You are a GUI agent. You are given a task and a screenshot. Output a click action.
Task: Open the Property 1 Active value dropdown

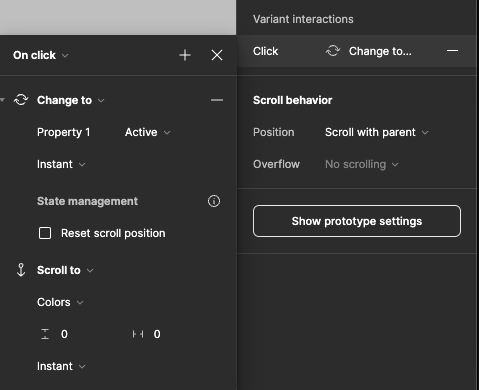[148, 132]
